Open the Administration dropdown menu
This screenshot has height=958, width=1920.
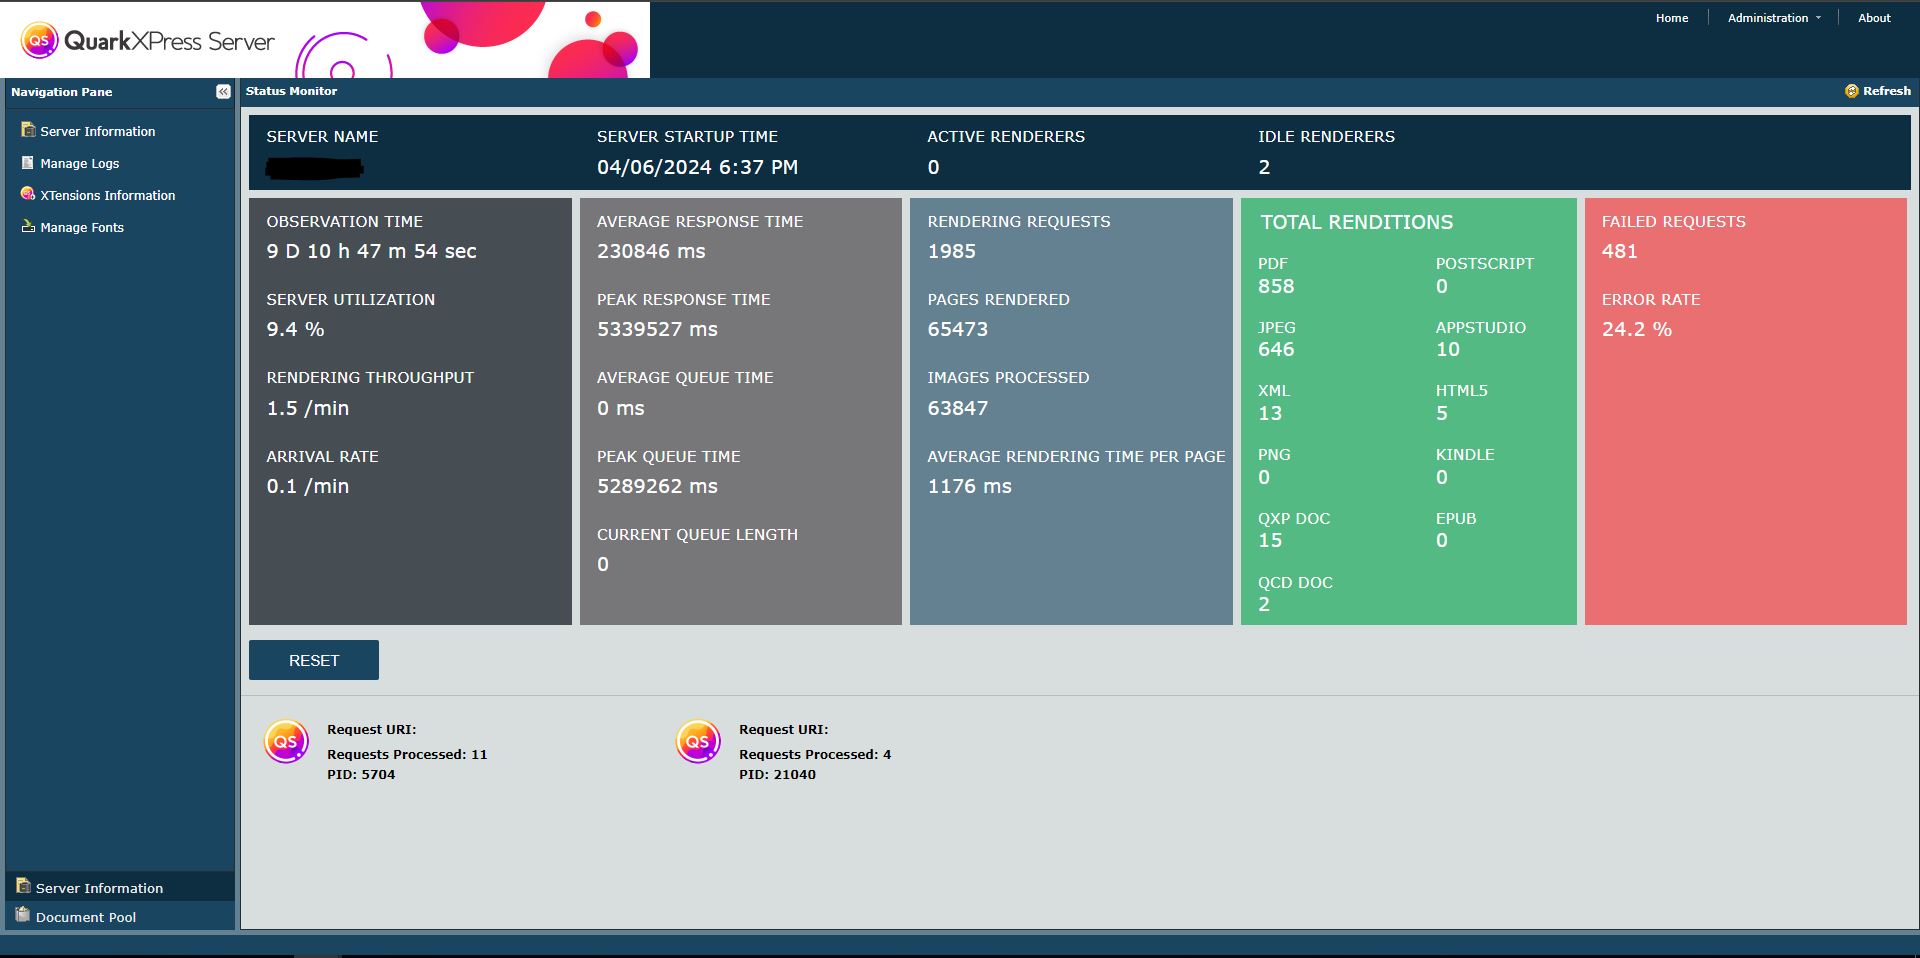1773,18
